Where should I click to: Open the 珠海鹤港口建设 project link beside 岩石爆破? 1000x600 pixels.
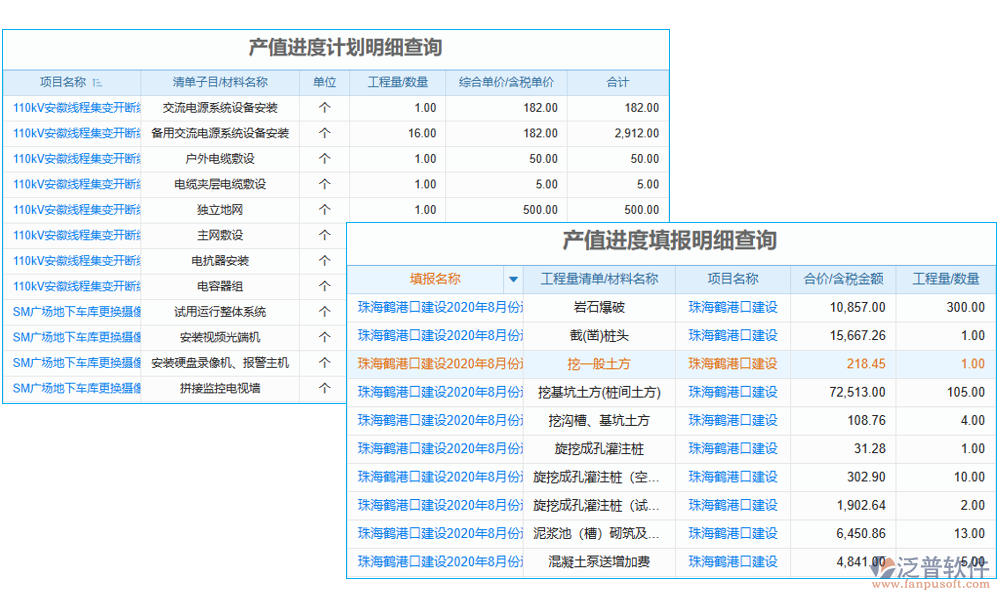coord(732,307)
